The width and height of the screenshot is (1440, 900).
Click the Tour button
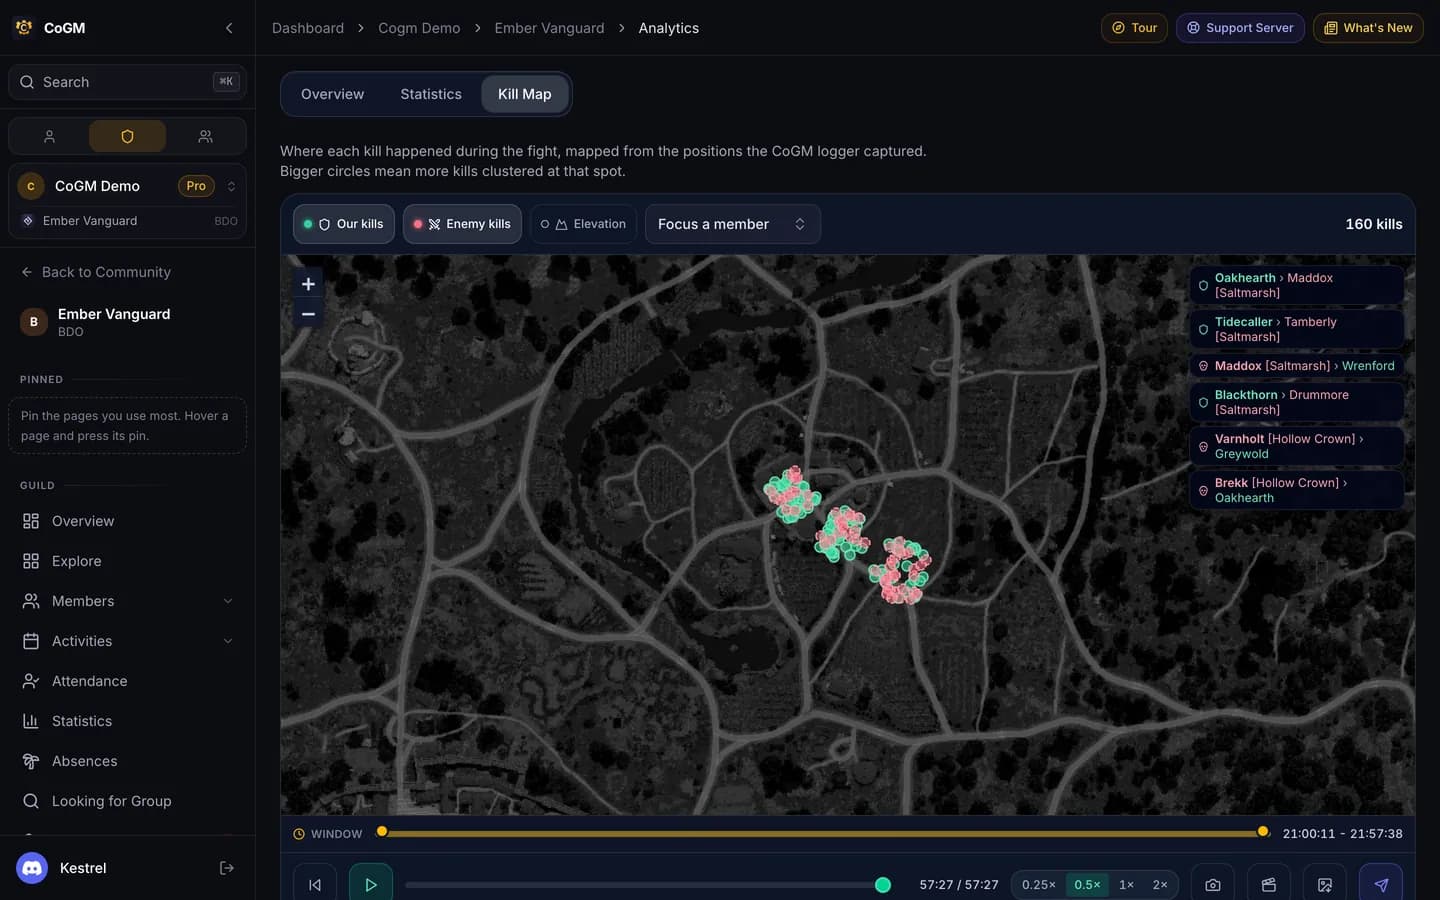point(1134,28)
